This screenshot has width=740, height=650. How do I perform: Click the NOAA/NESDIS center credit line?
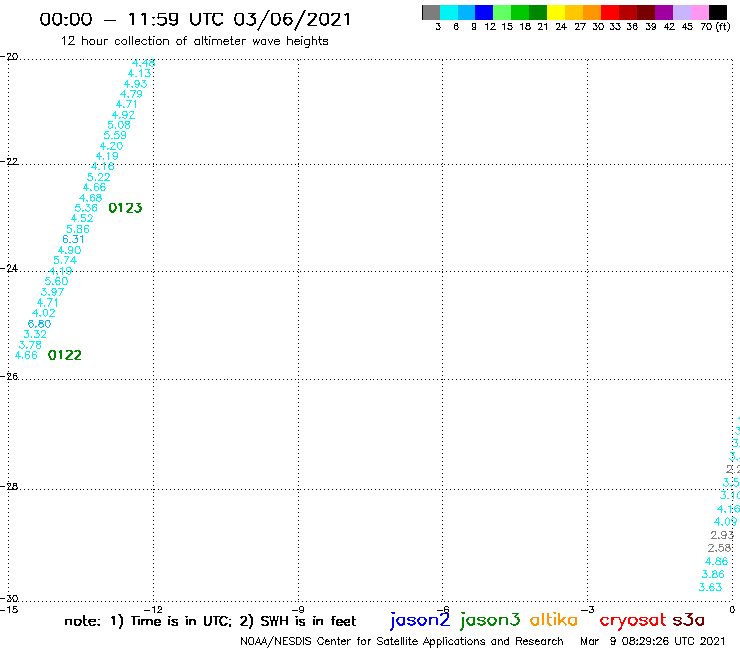pyautogui.click(x=402, y=641)
